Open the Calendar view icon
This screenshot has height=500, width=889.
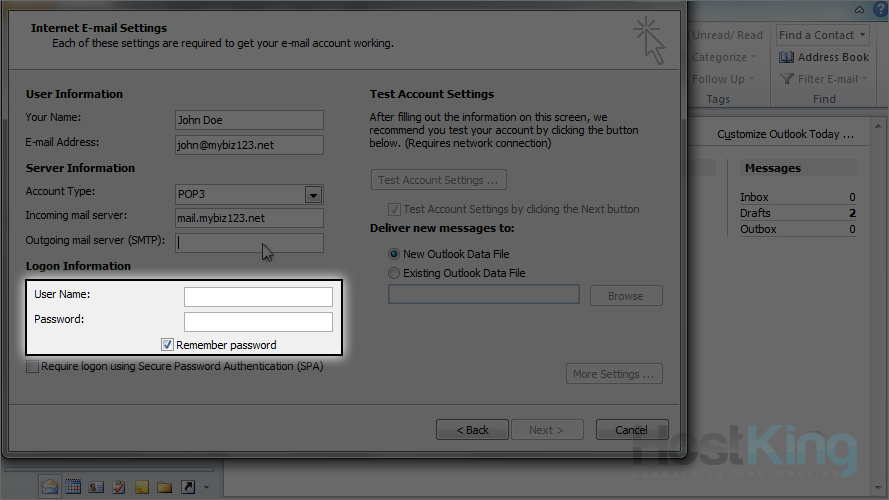pyautogui.click(x=73, y=487)
